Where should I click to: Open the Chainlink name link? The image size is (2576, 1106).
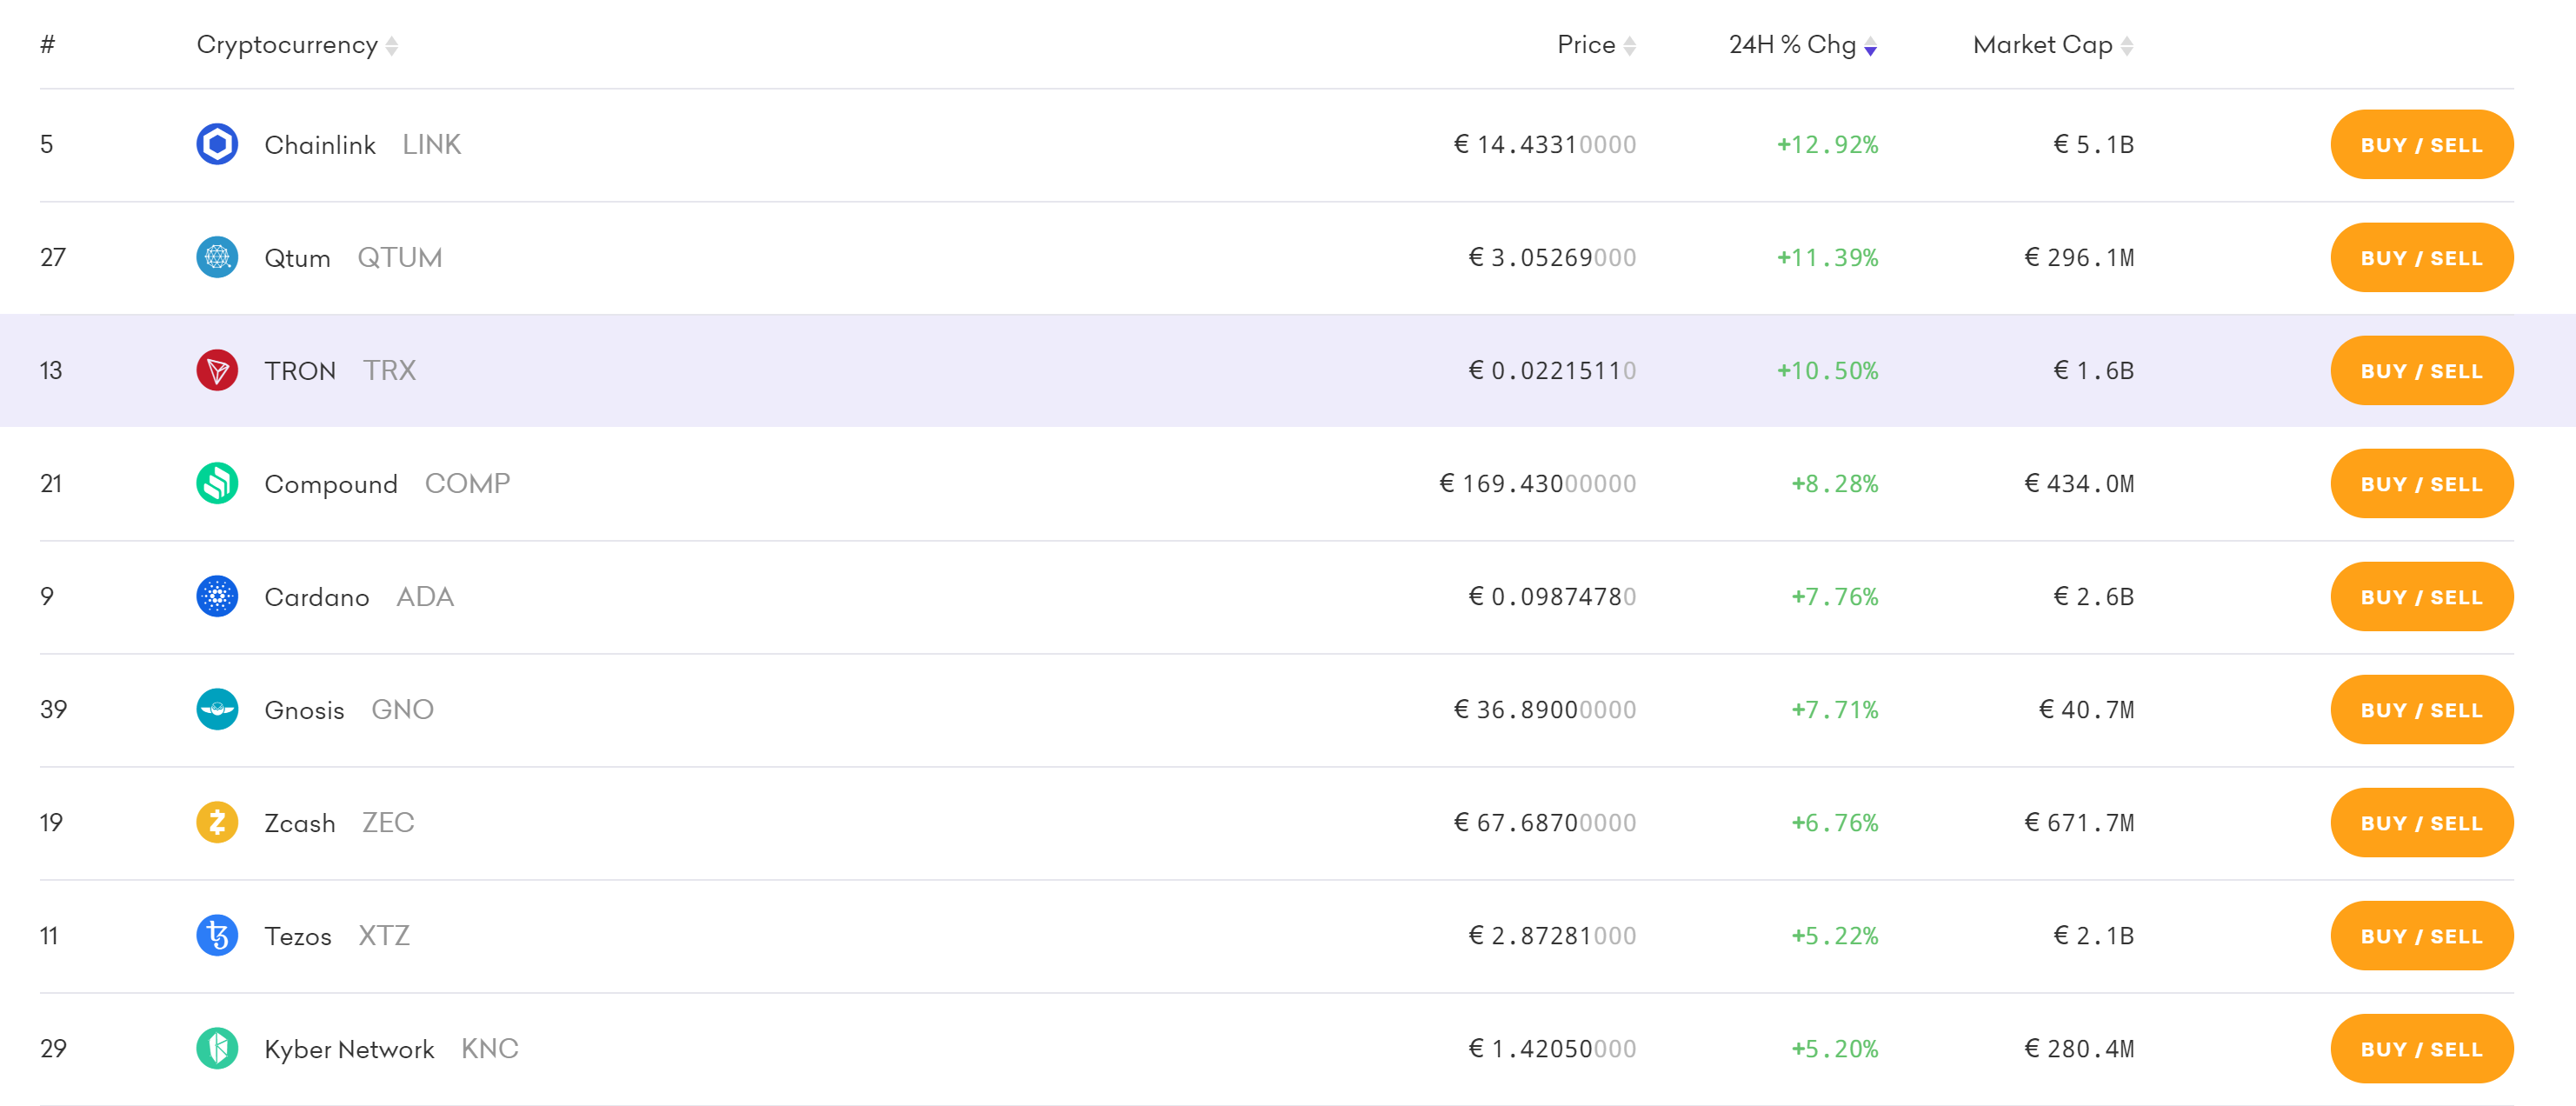(320, 145)
